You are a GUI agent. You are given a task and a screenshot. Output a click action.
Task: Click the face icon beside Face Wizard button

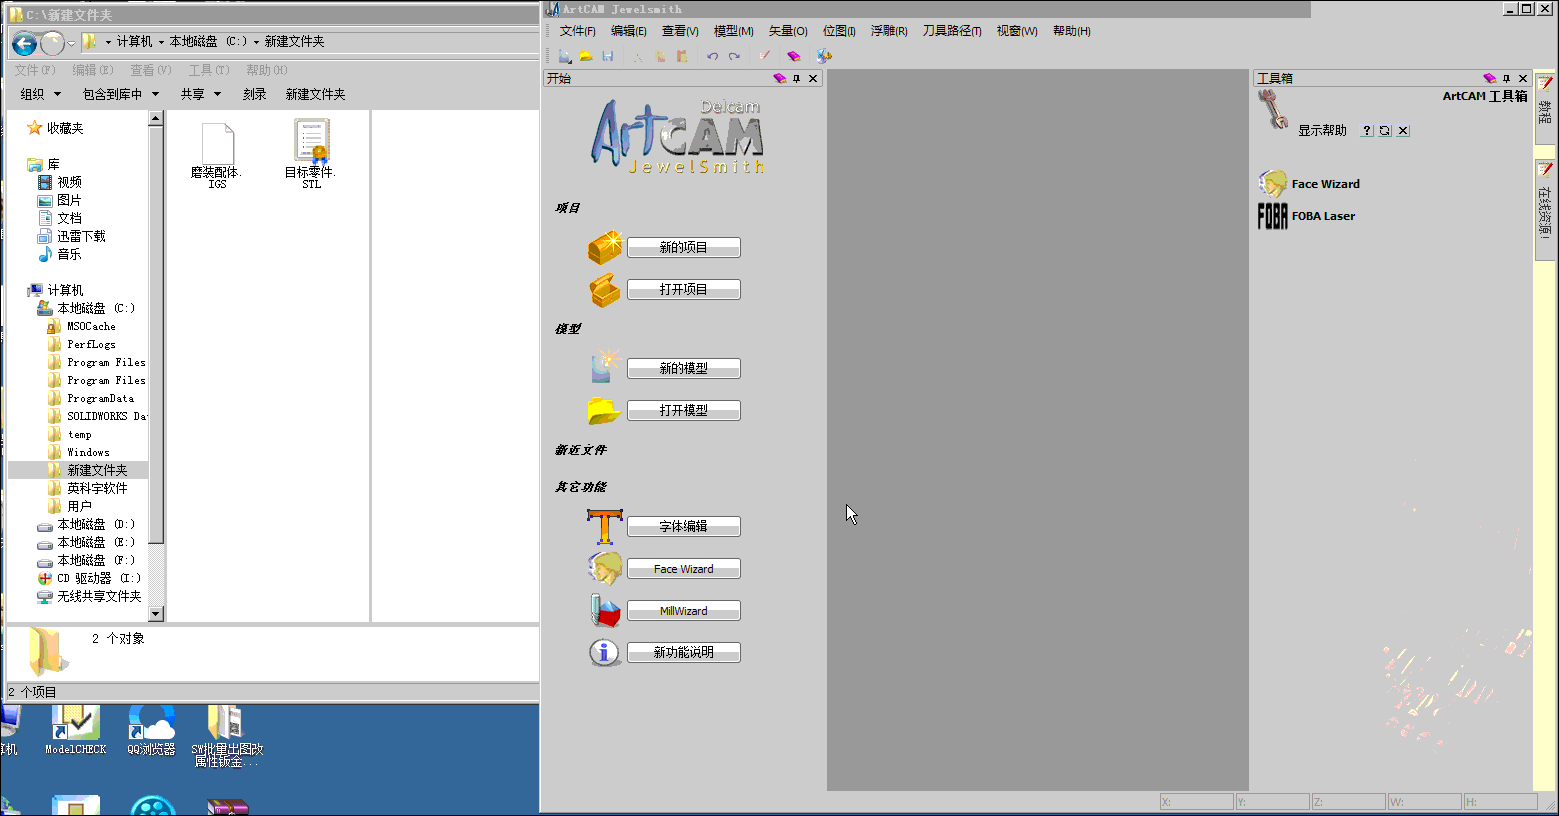[605, 568]
